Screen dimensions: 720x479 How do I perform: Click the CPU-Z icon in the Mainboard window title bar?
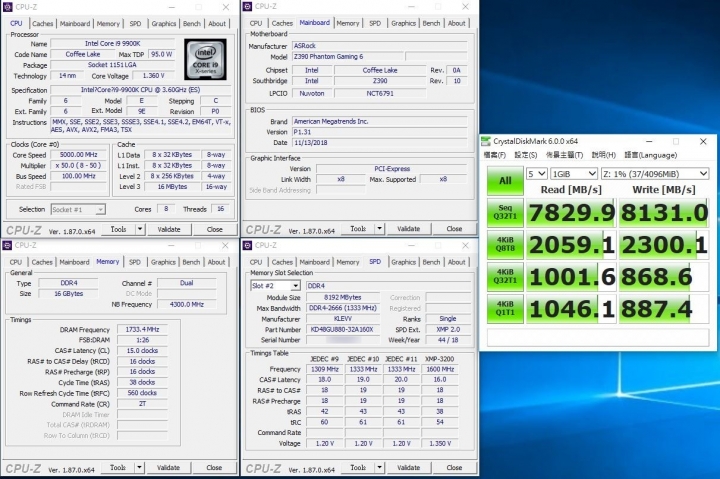[248, 6]
